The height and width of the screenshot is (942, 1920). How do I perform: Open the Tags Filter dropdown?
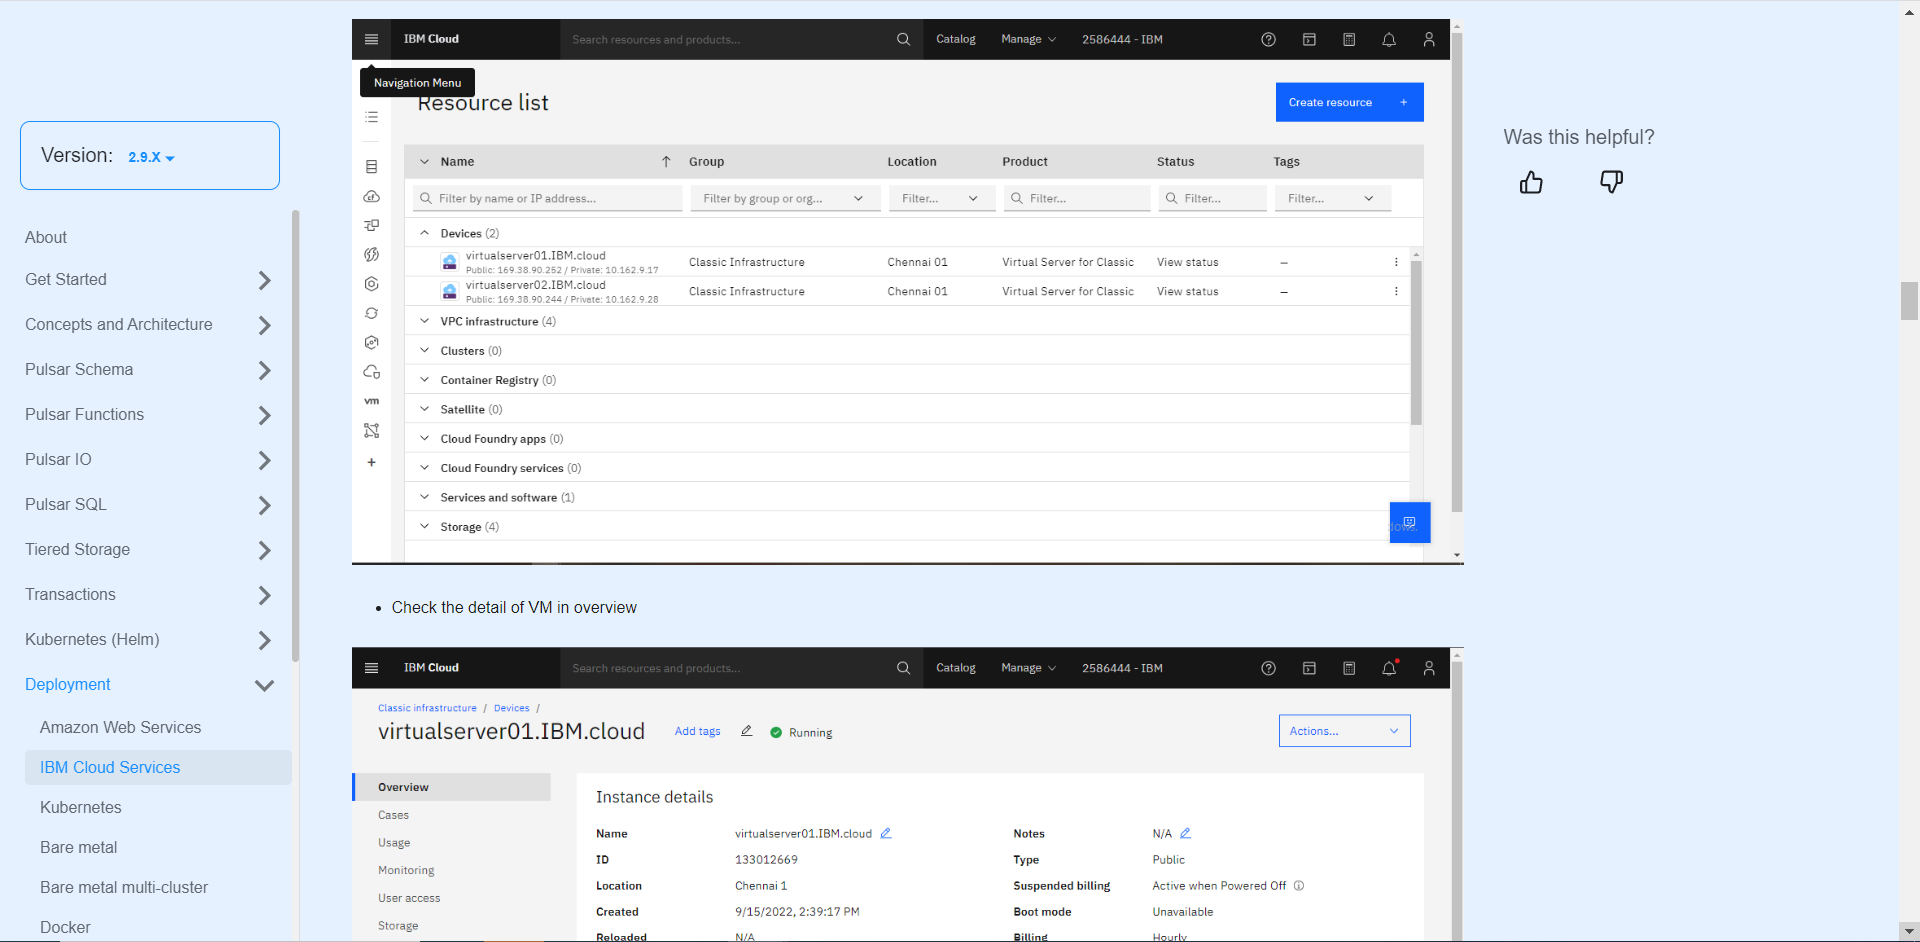point(1333,198)
